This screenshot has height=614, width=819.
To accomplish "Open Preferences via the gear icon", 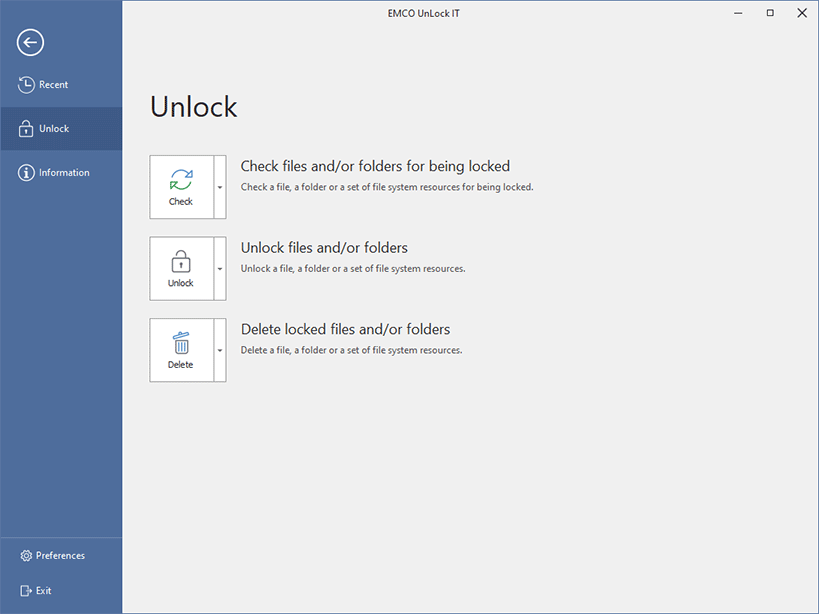I will point(26,556).
